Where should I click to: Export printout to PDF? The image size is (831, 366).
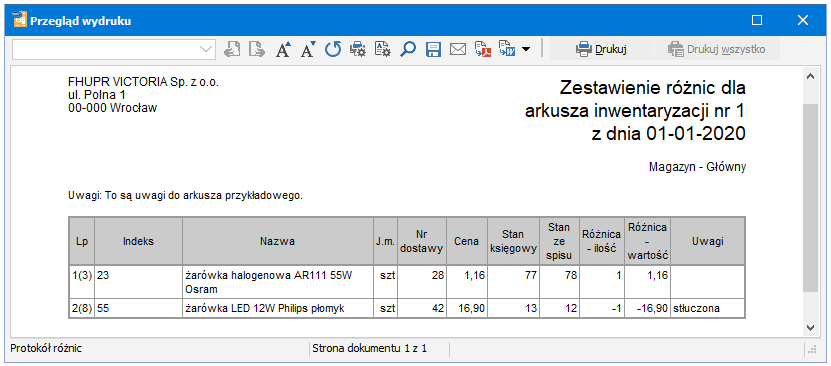(483, 50)
